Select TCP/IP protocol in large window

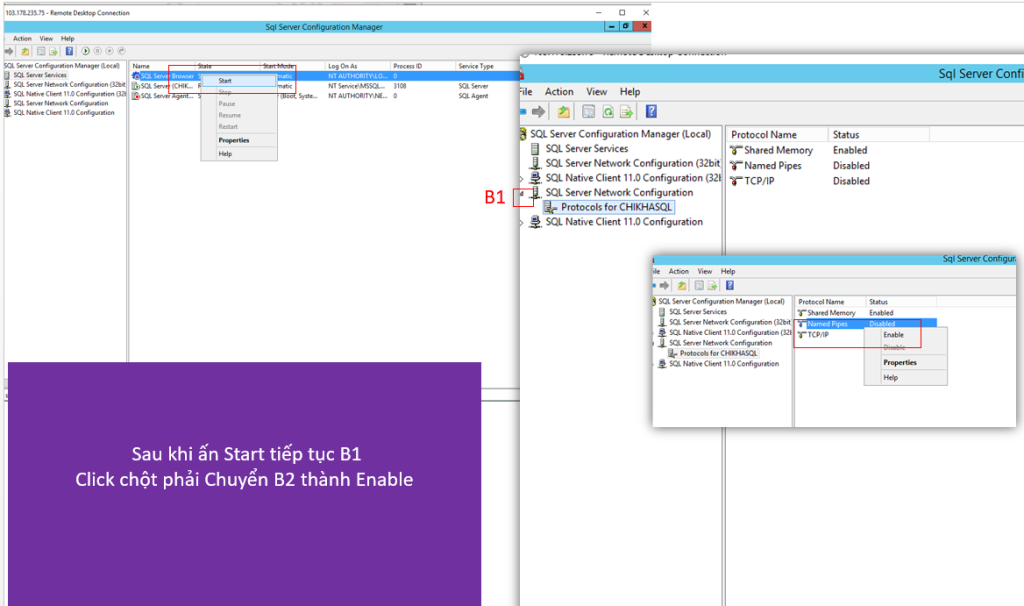click(759, 182)
